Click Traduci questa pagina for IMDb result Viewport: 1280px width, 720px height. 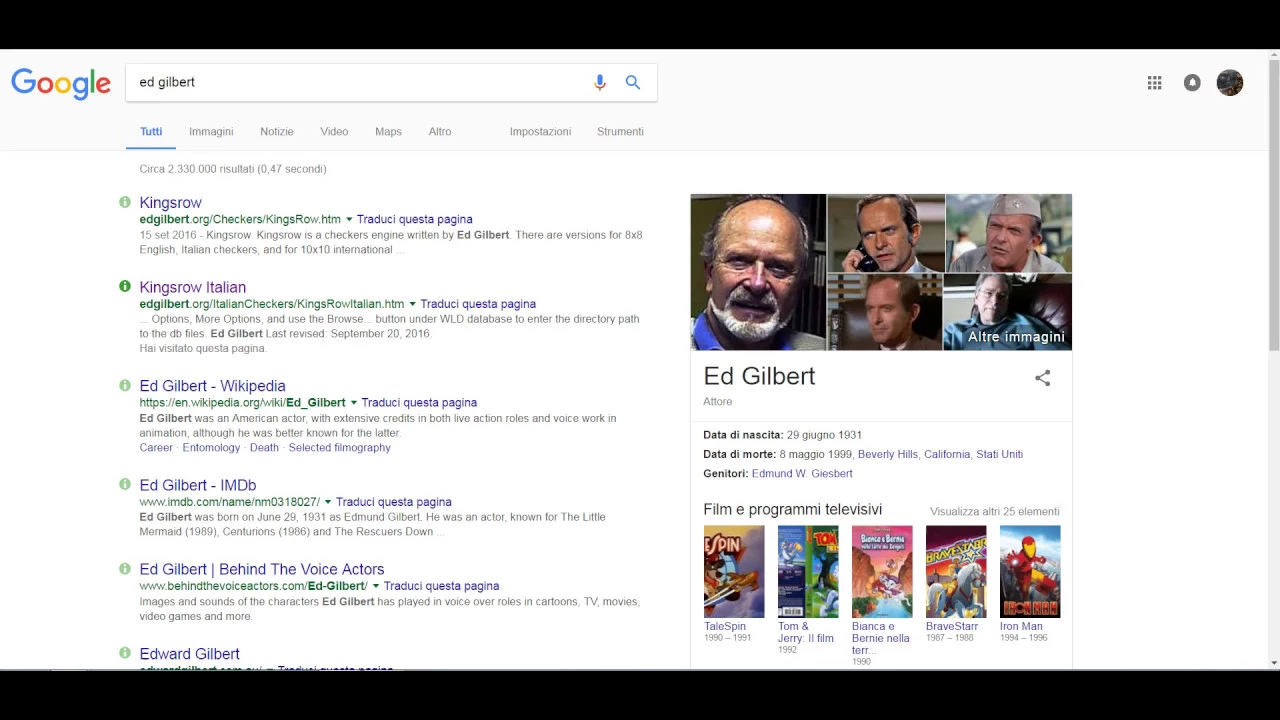click(394, 502)
